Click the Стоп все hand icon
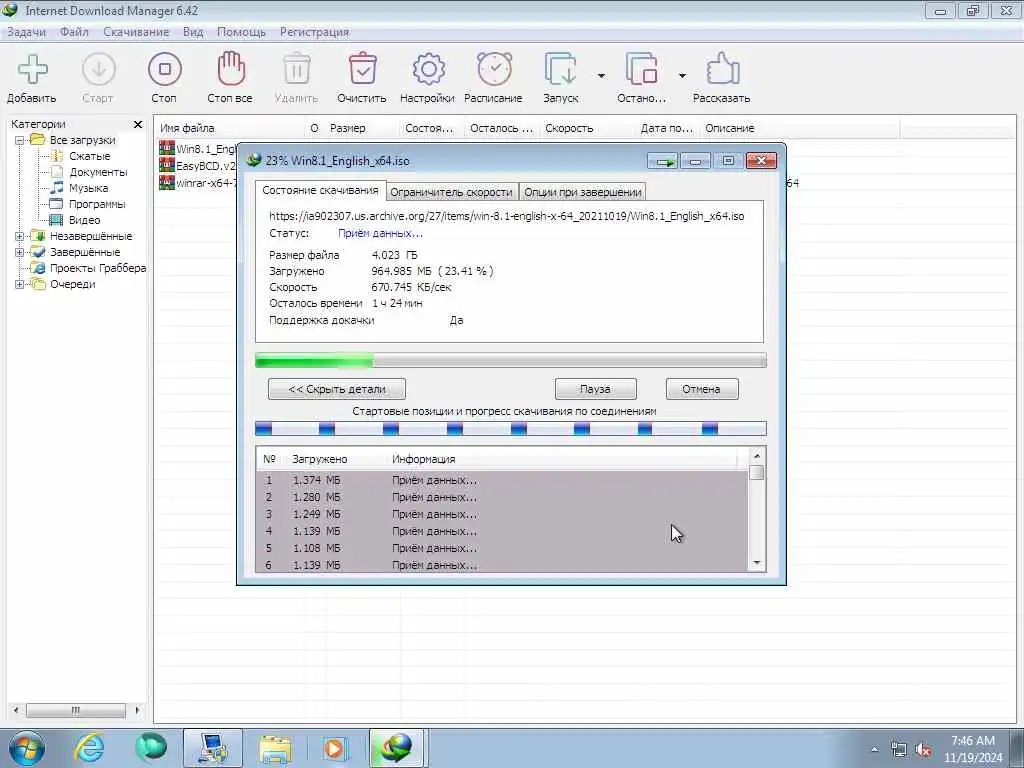 point(231,69)
